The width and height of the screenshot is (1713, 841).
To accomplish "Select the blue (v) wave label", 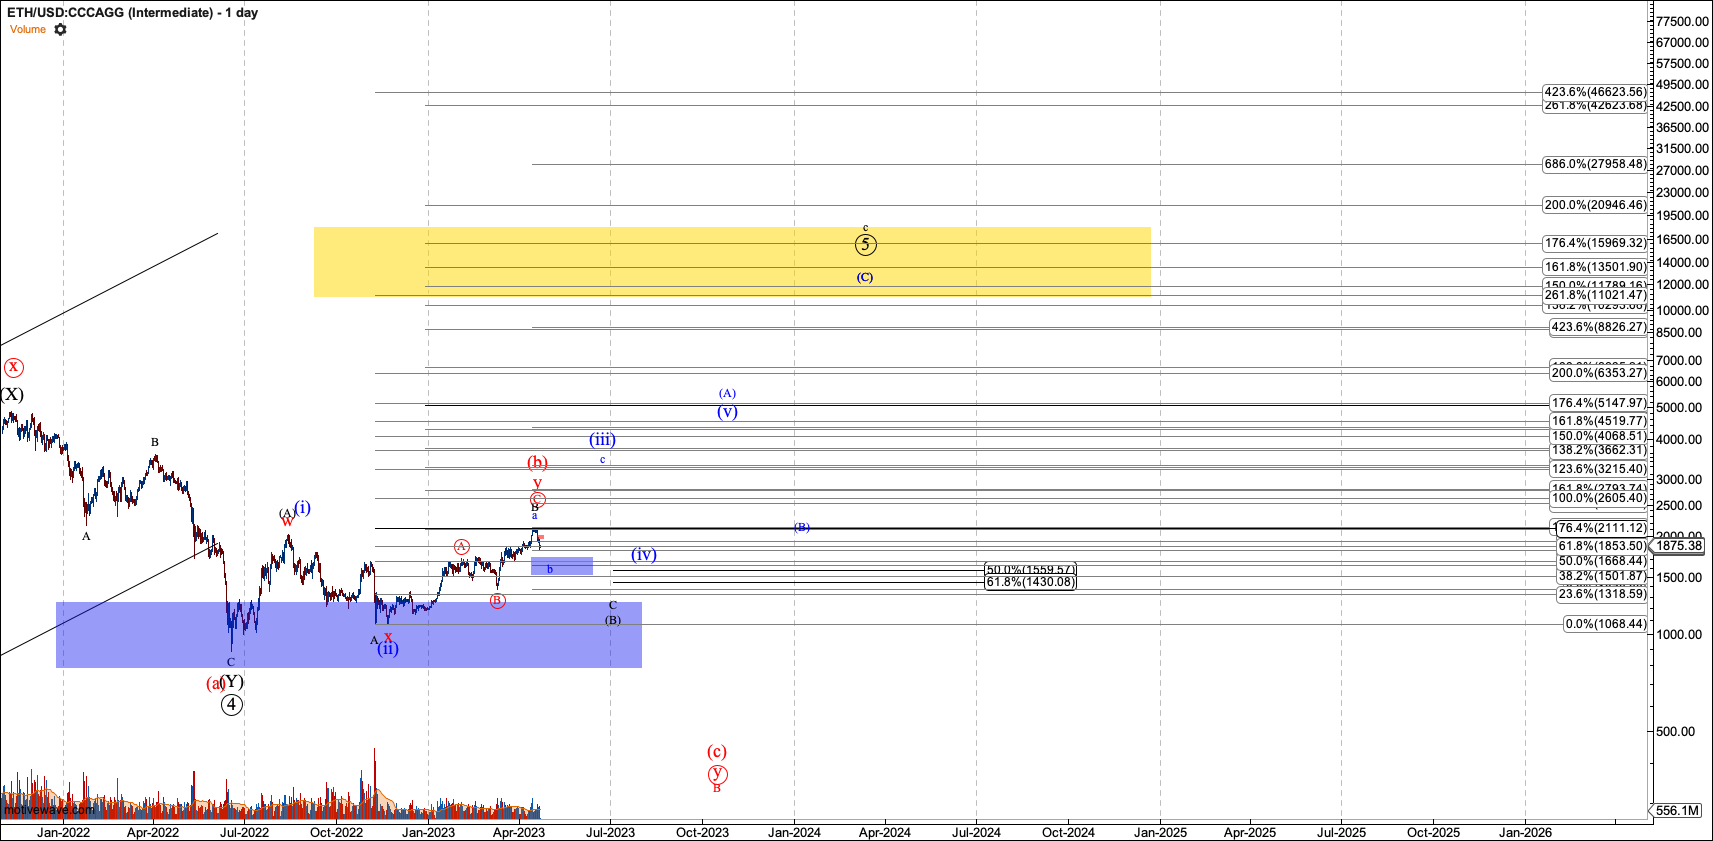I will (727, 411).
